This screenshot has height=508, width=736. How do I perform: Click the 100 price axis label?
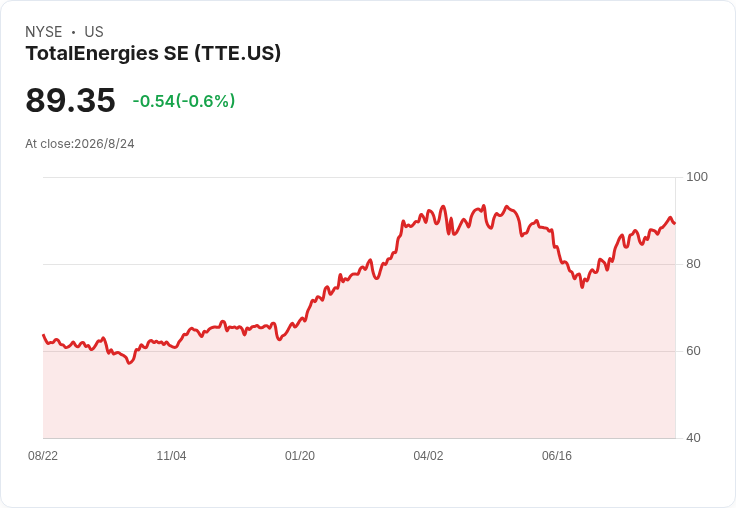click(x=697, y=177)
